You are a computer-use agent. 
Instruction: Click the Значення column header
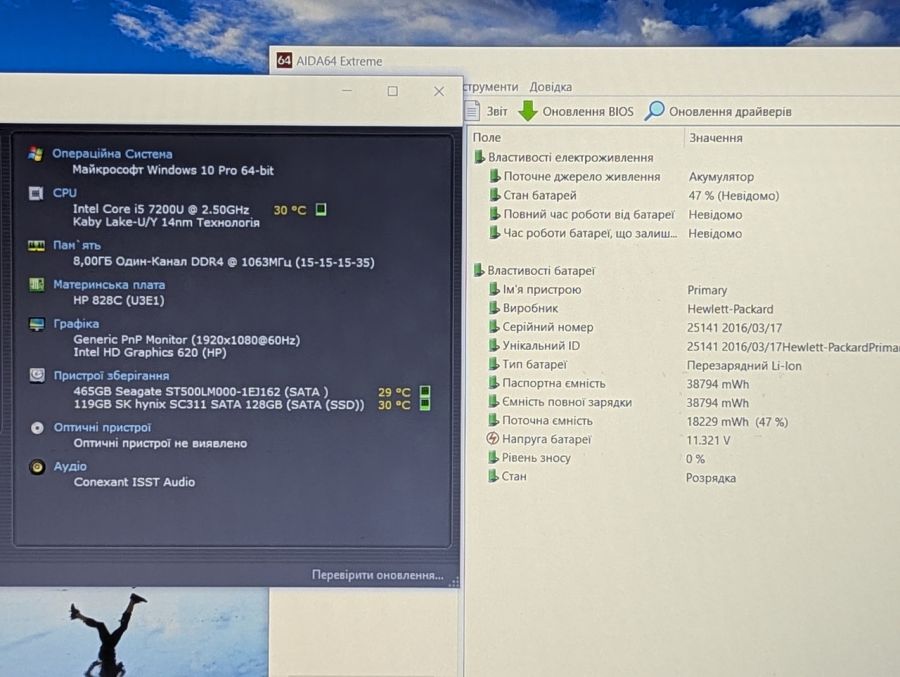click(716, 138)
